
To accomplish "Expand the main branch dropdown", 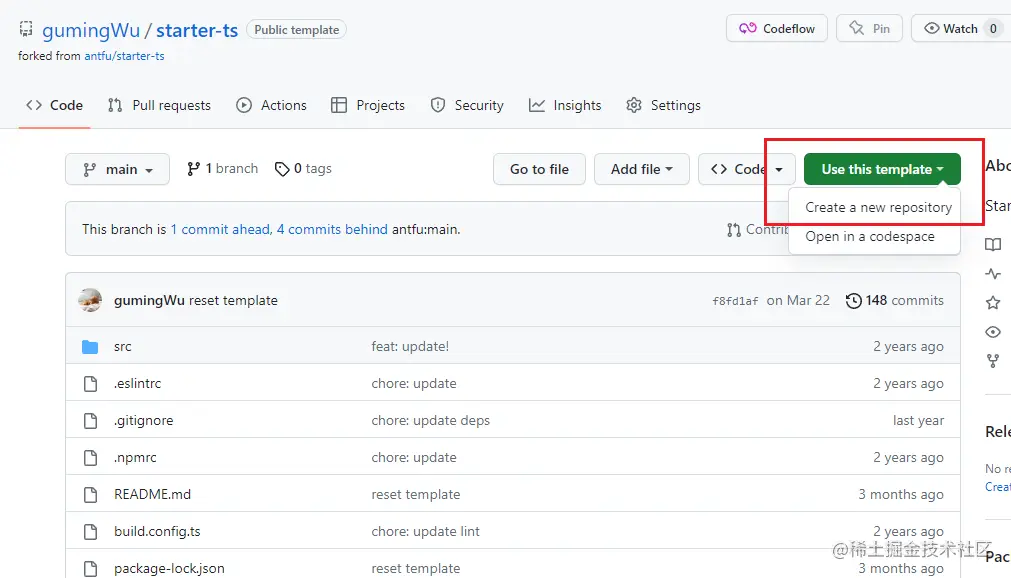I will tap(117, 169).
